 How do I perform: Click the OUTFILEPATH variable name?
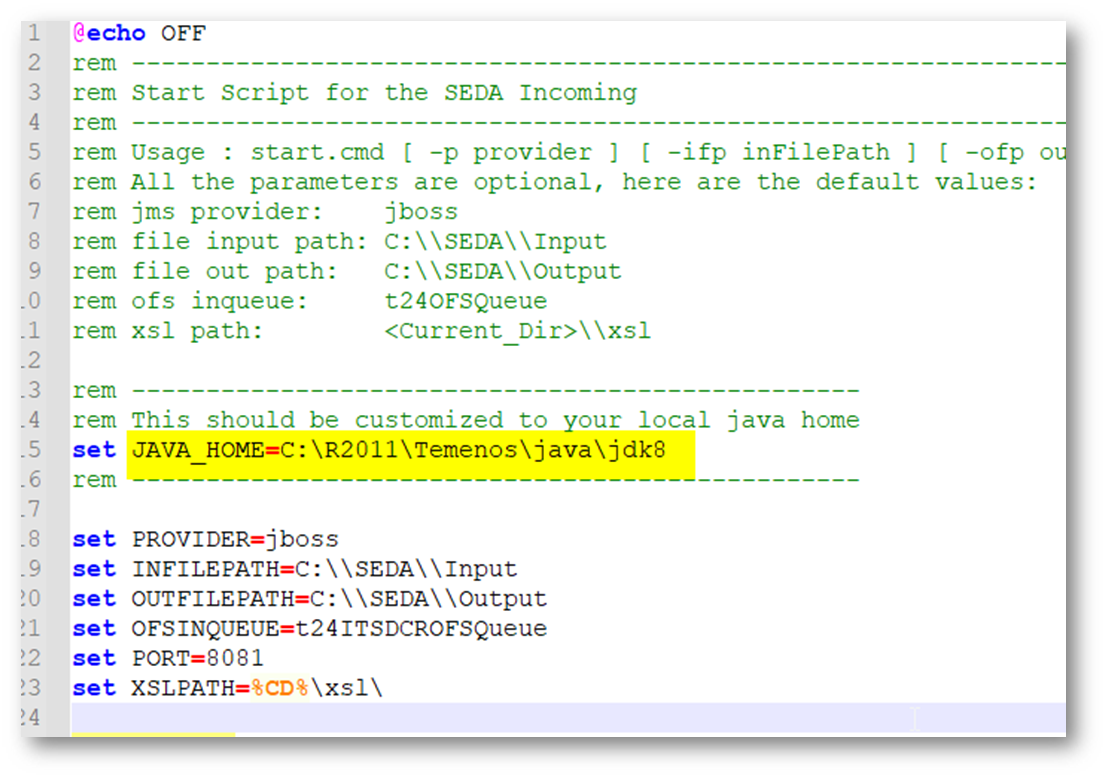click(212, 599)
